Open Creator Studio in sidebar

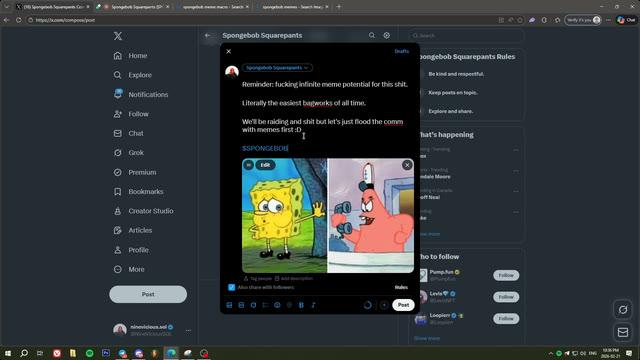[143, 211]
